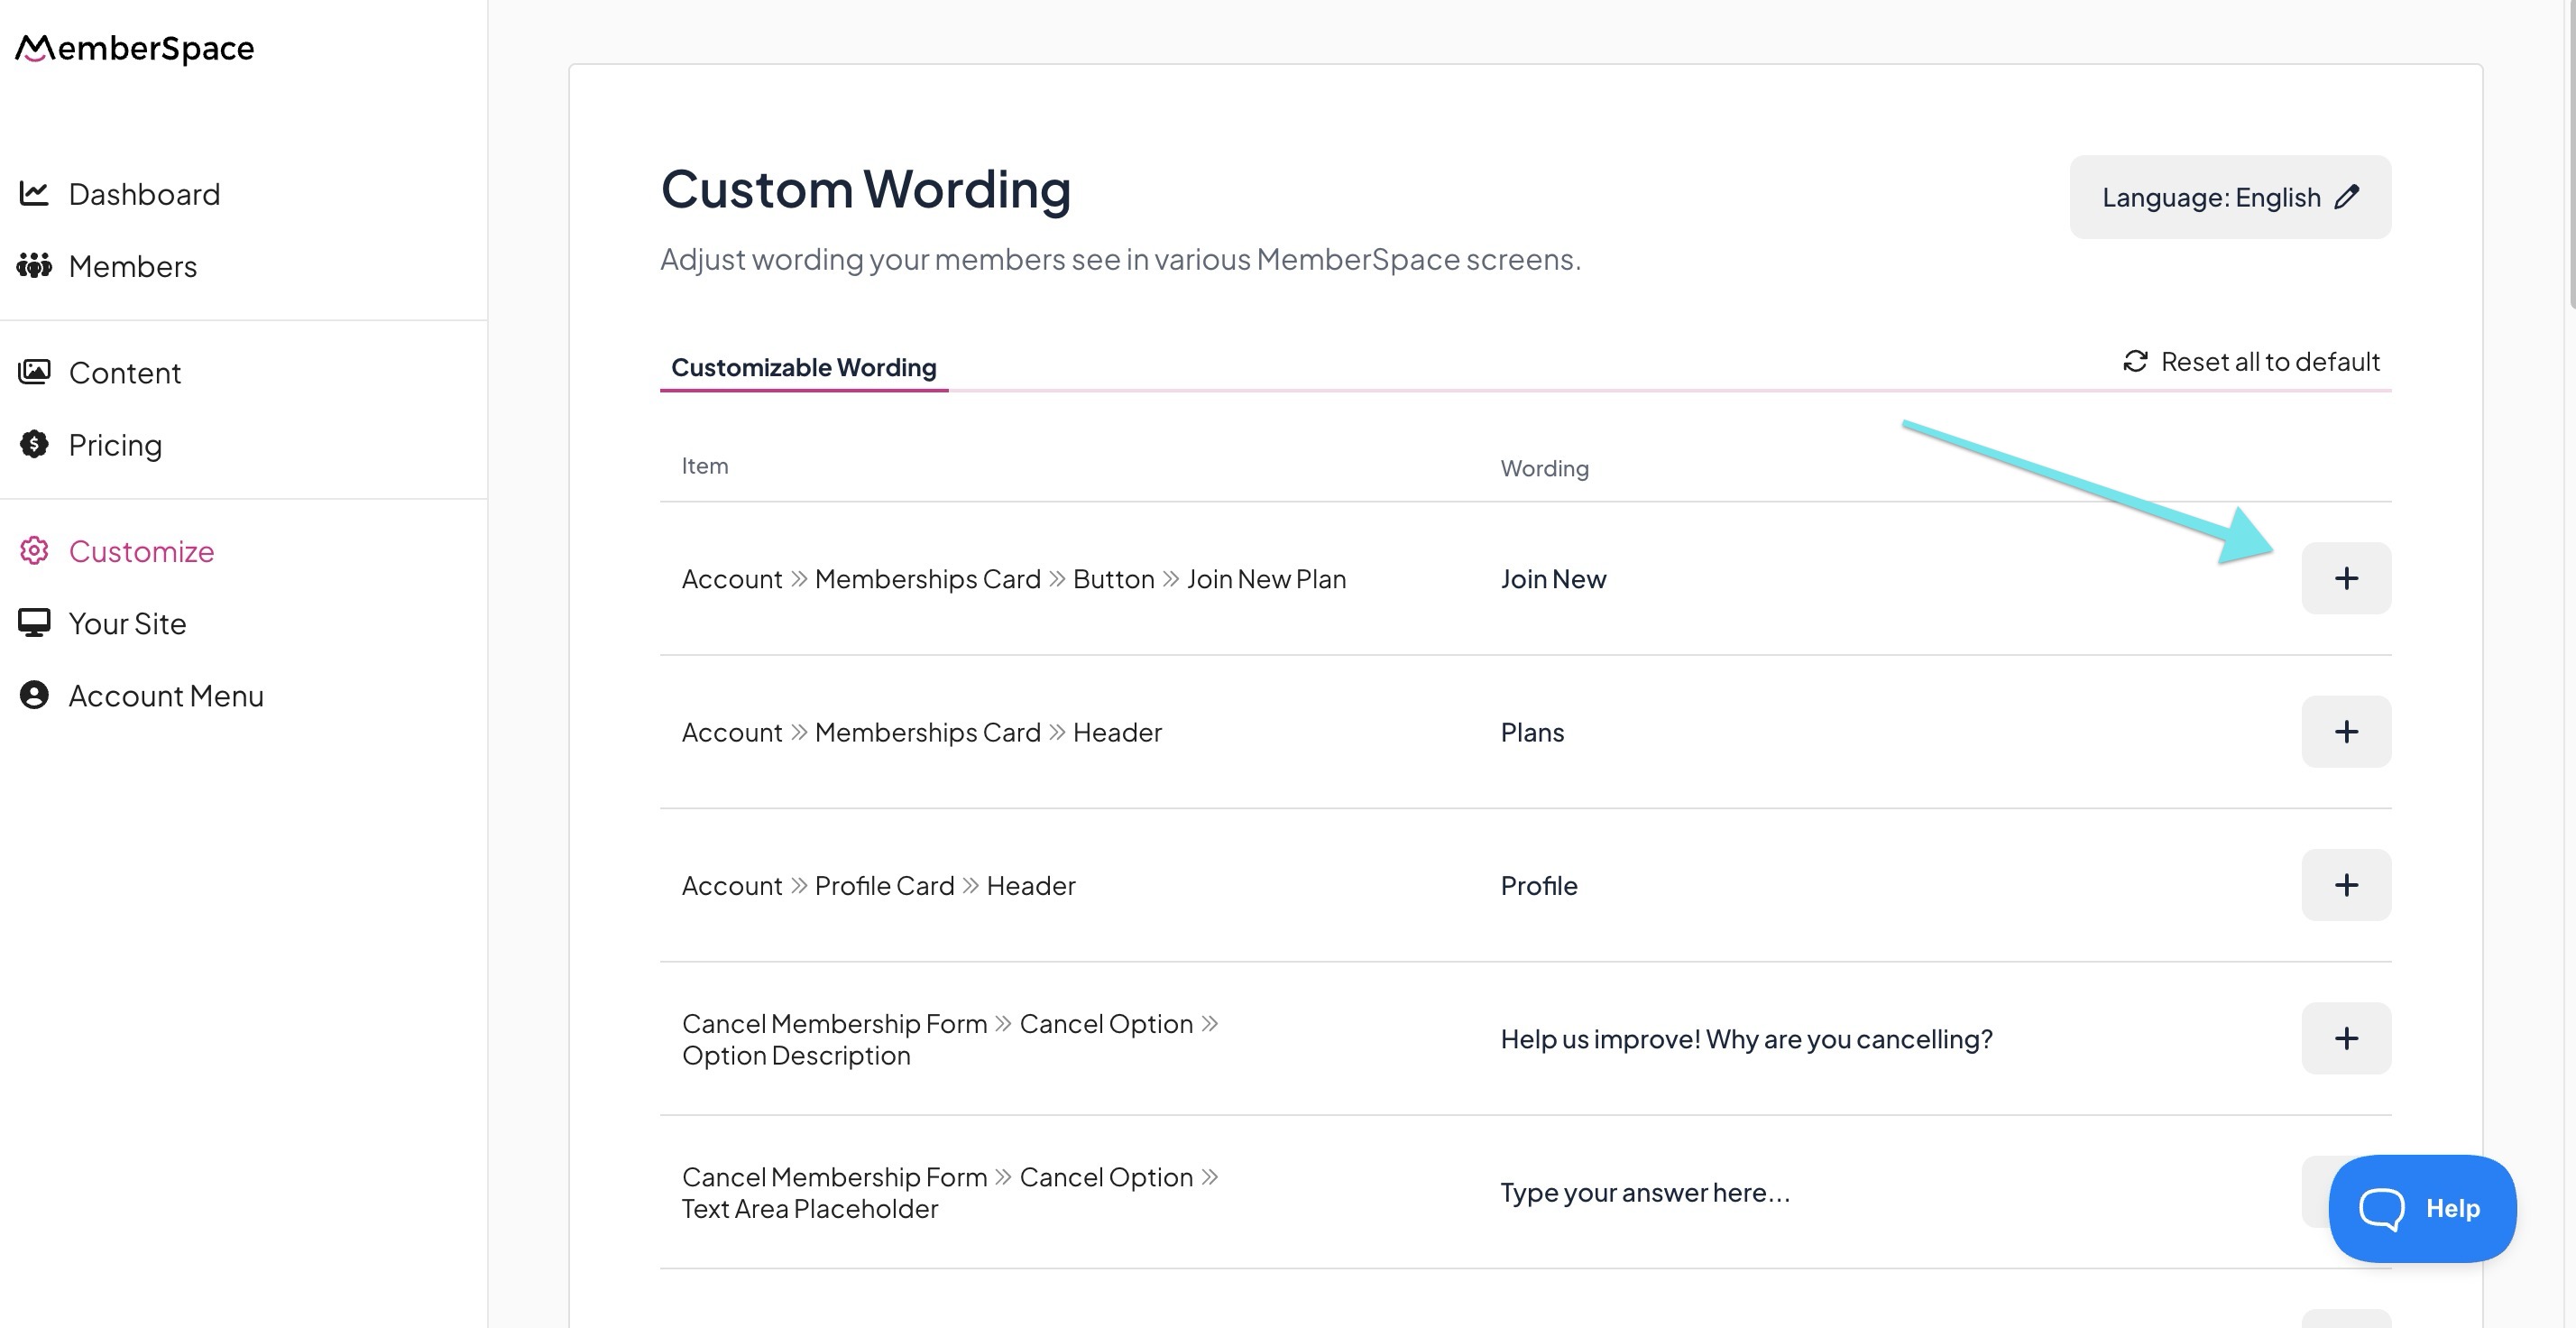Click Language: English button

tap(2230, 196)
